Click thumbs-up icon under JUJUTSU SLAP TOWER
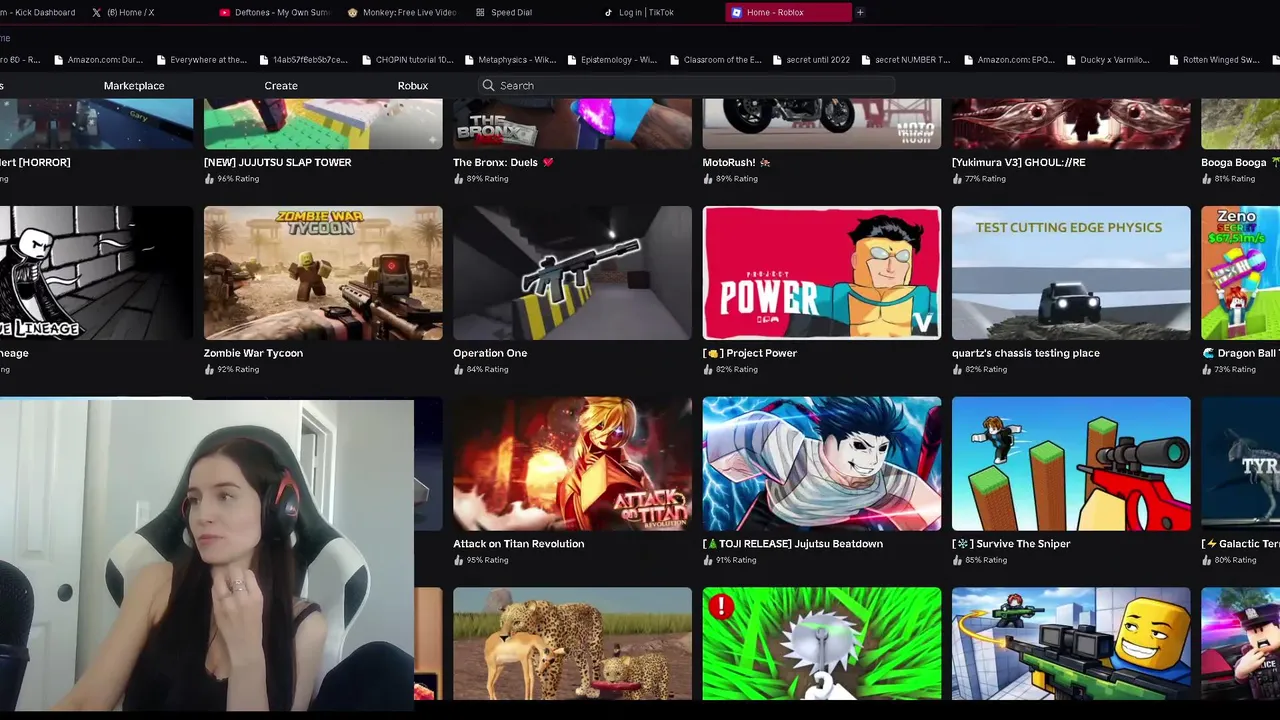1280x720 pixels. [209, 178]
